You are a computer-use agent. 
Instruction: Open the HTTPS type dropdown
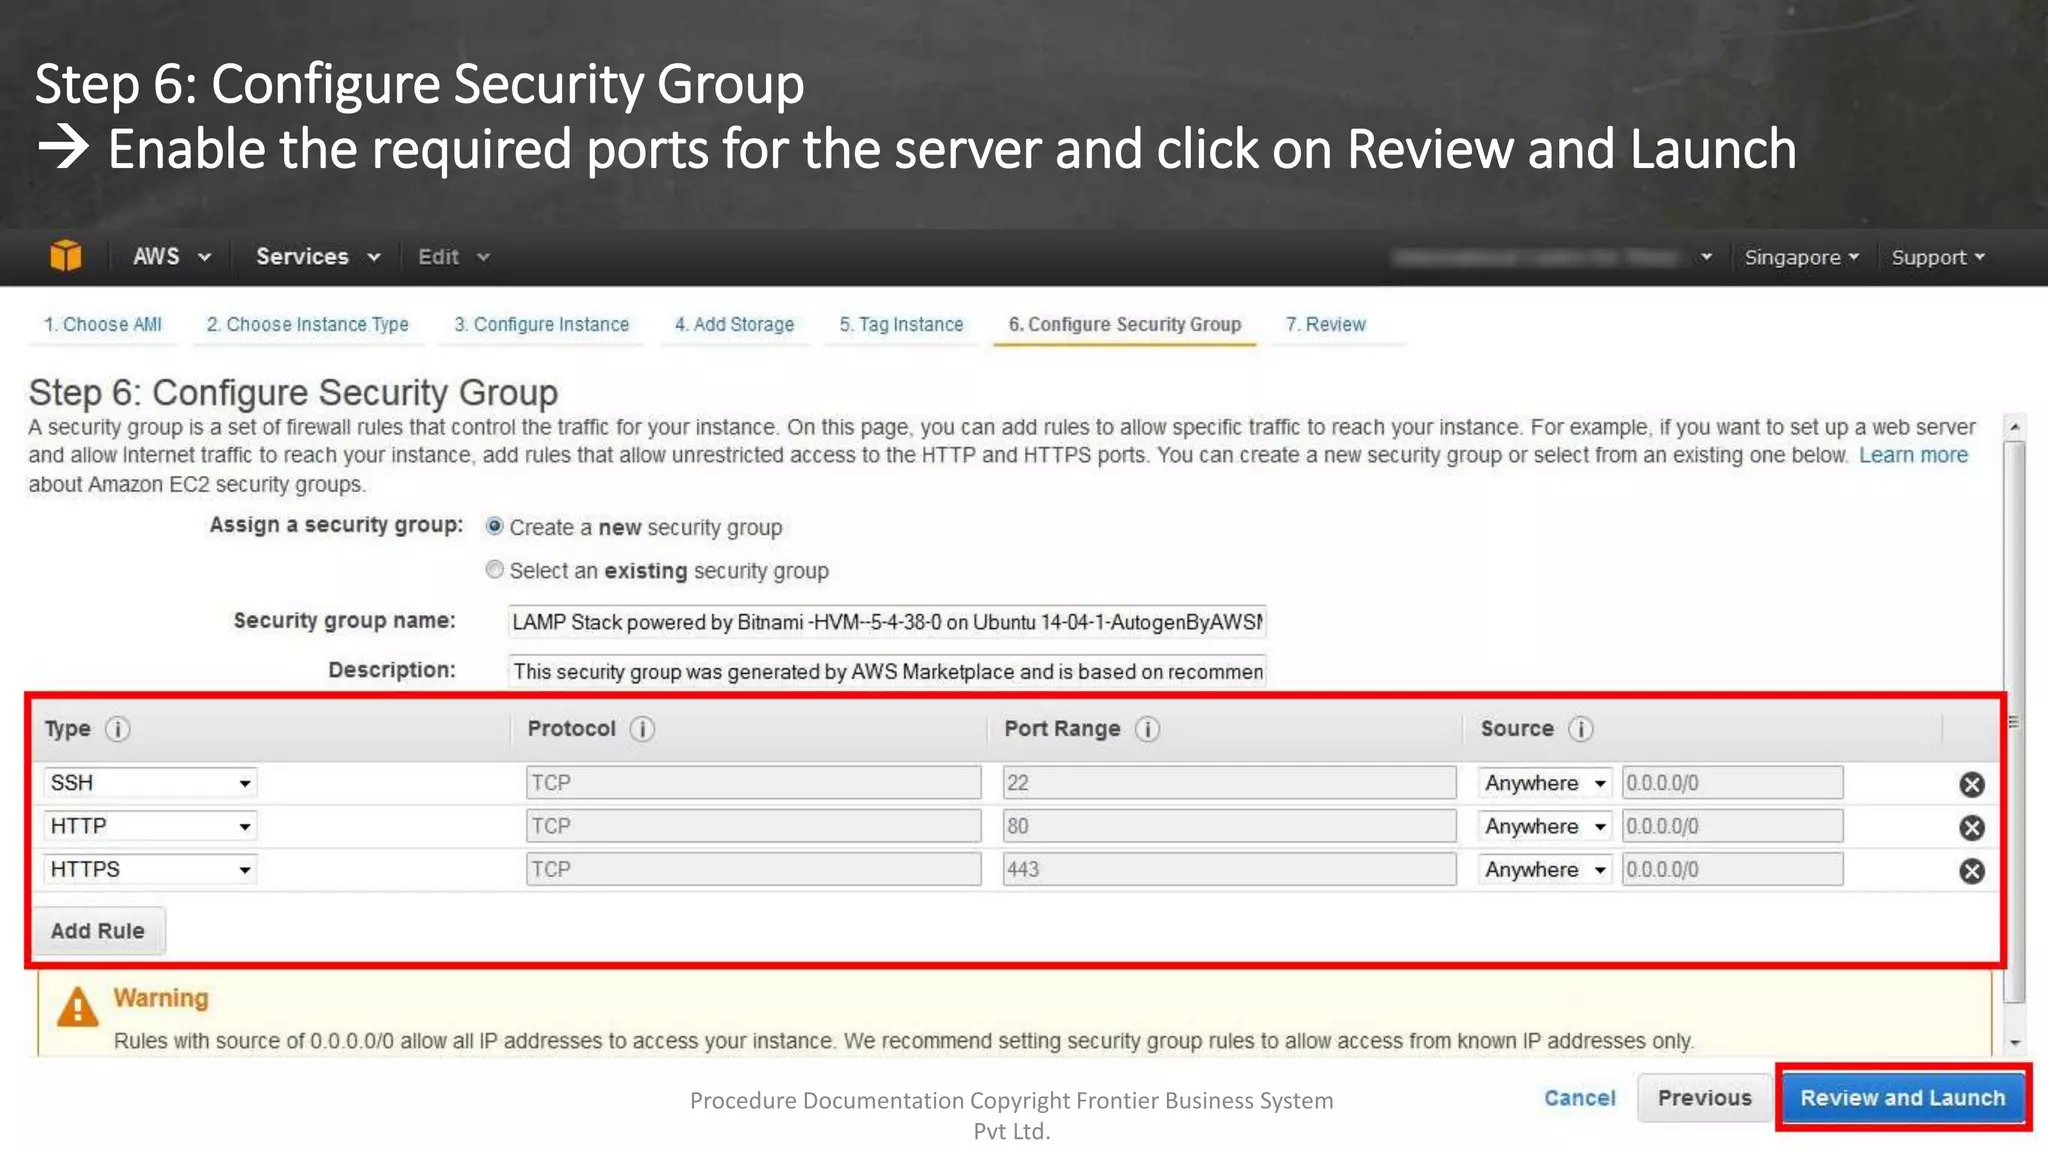(150, 869)
